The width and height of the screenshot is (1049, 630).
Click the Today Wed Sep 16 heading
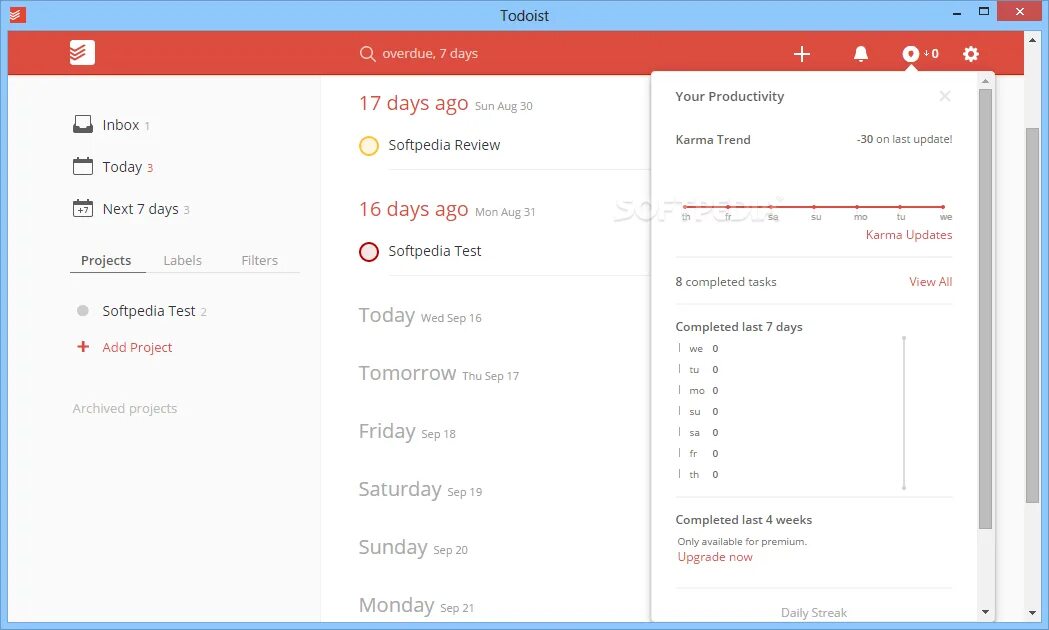pyautogui.click(x=420, y=315)
